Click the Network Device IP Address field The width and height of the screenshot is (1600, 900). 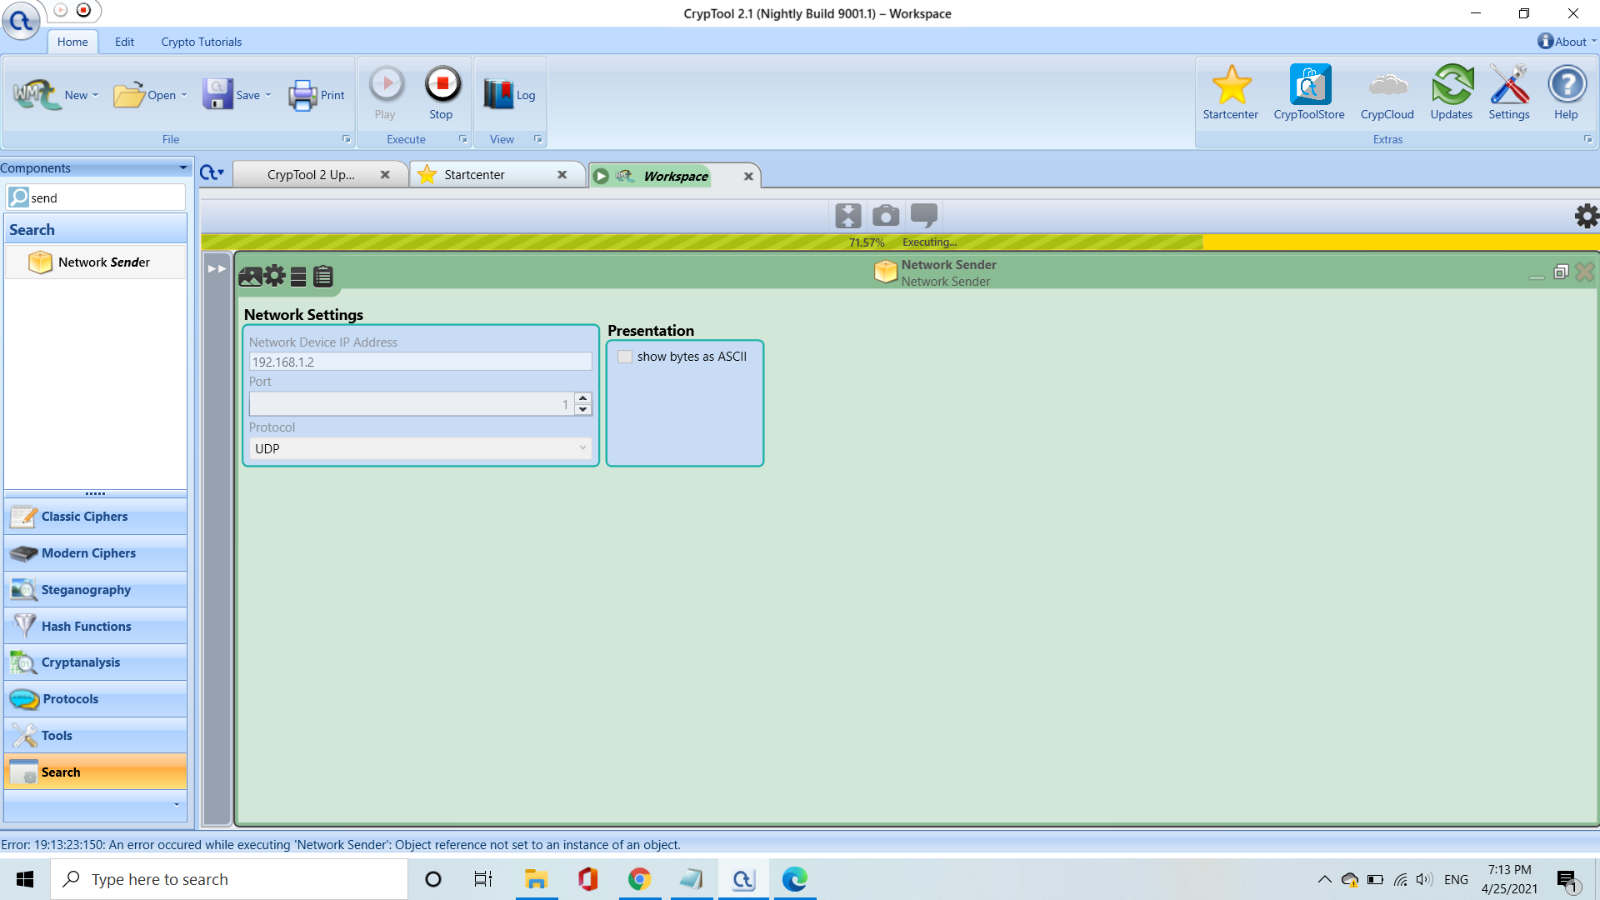[420, 362]
